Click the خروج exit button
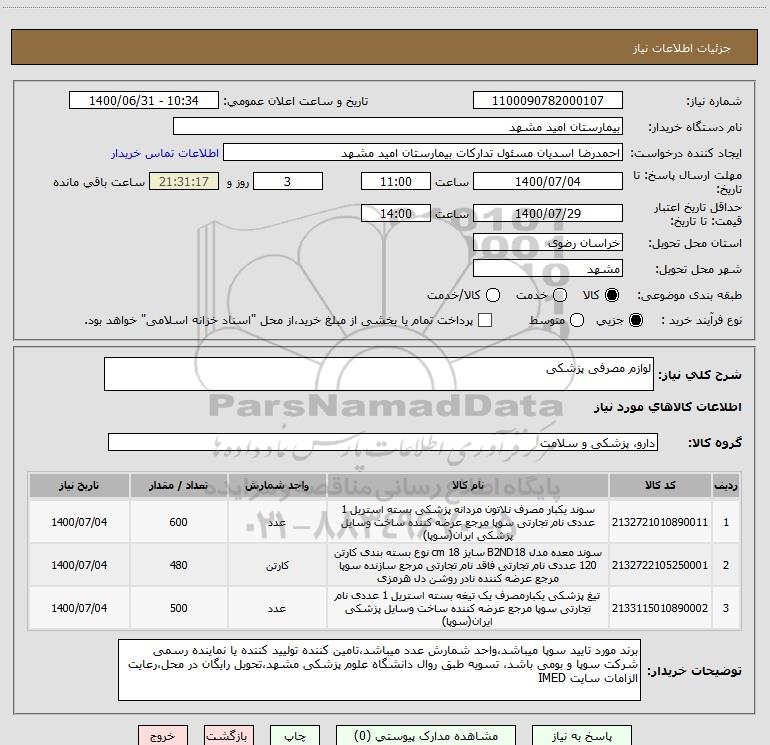Screen dimensions: 770x745 click(163, 736)
